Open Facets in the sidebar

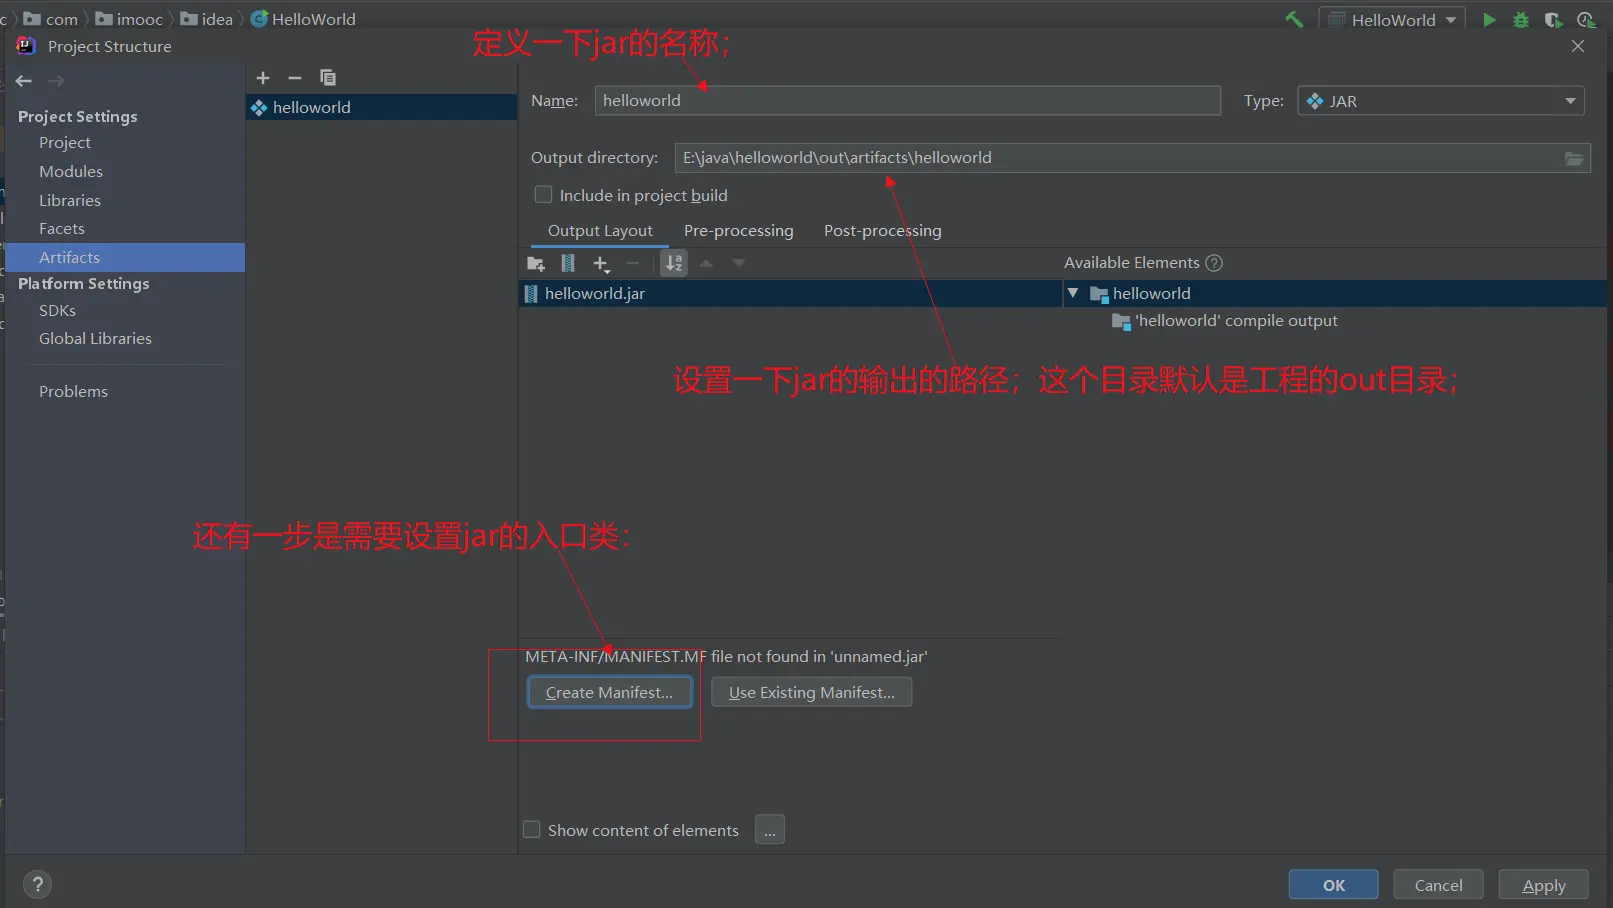62,229
